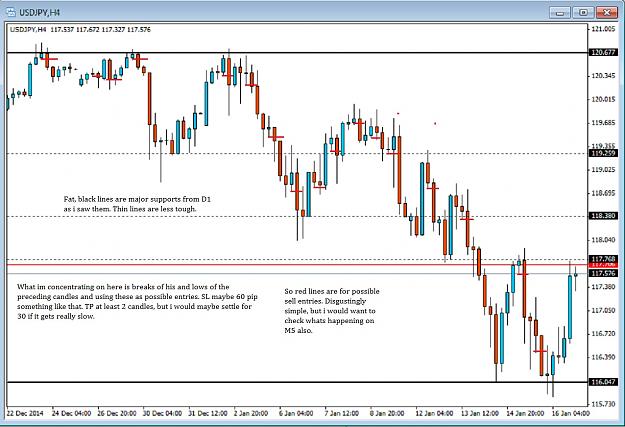Maximize the USDJPY,H4 chart window
This screenshot has width=625, height=427.
(x=583, y=13)
